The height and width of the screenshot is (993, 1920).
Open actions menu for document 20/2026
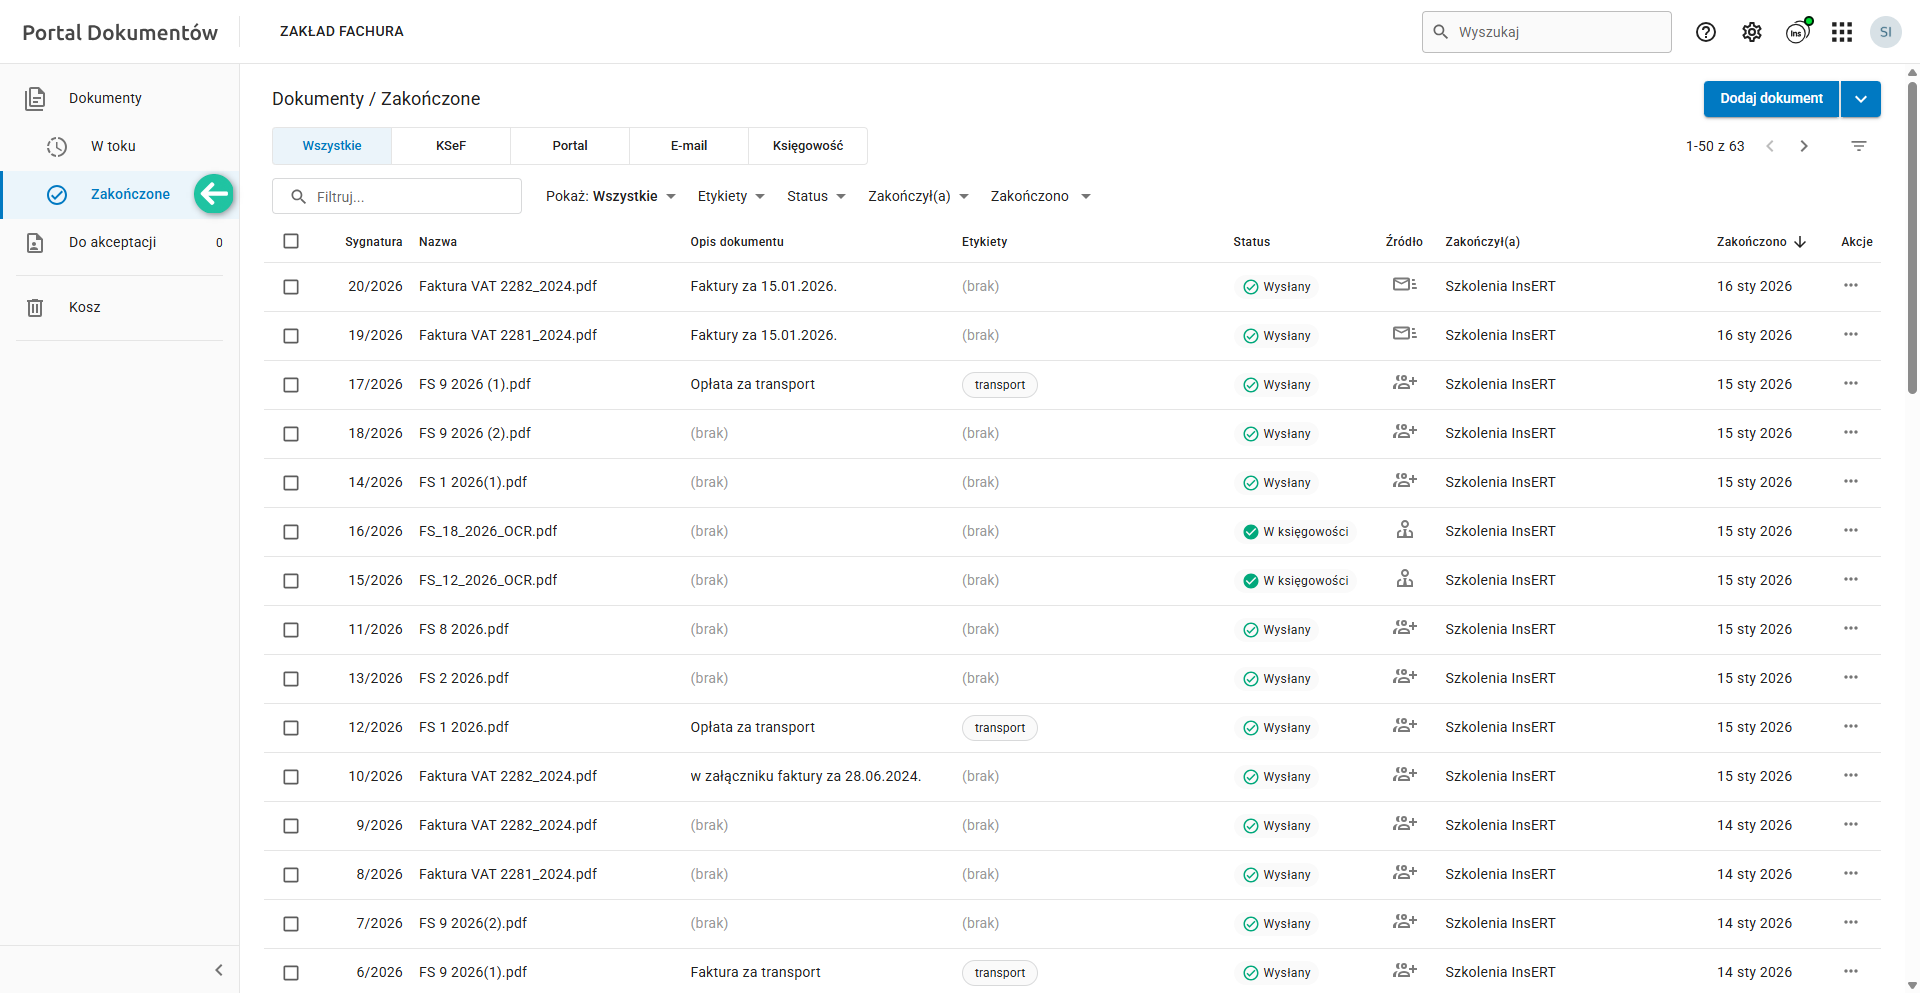pyautogui.click(x=1851, y=286)
